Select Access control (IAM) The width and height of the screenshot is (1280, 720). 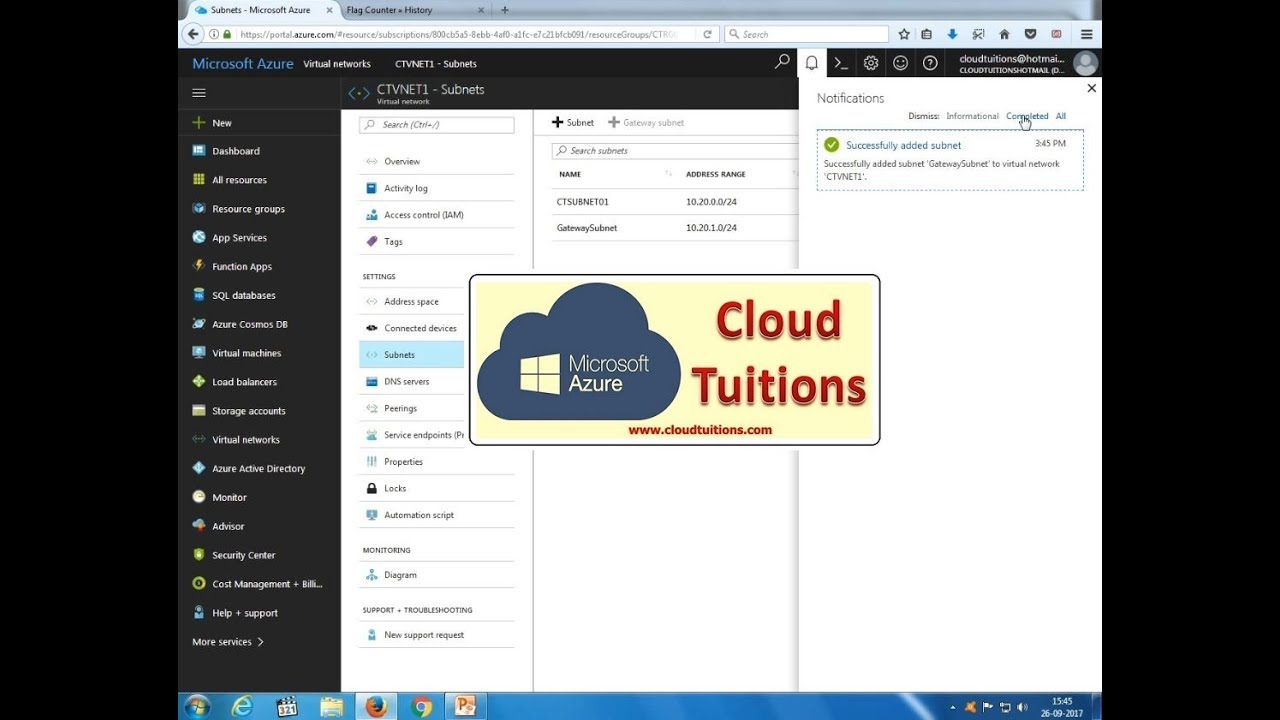point(423,215)
